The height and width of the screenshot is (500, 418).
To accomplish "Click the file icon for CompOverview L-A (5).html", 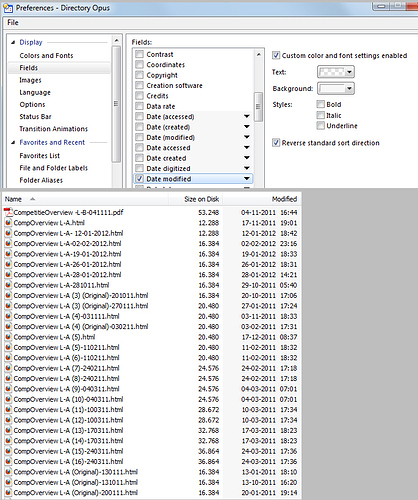I will (x=8, y=337).
